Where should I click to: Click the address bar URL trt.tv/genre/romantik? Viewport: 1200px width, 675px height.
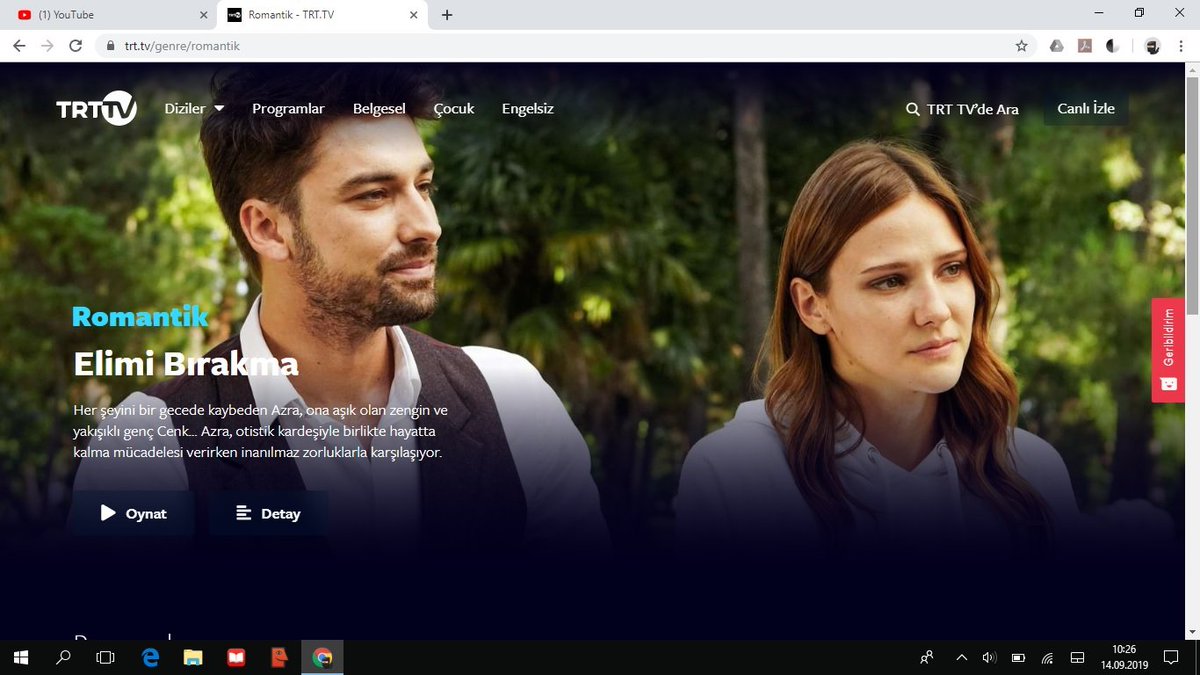pos(182,46)
